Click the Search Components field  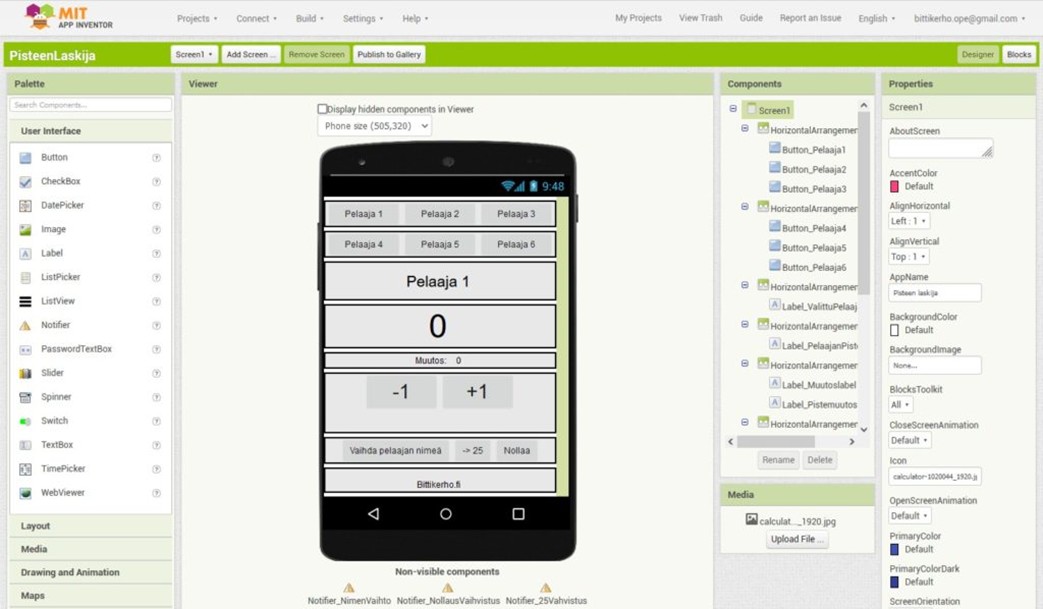point(90,105)
